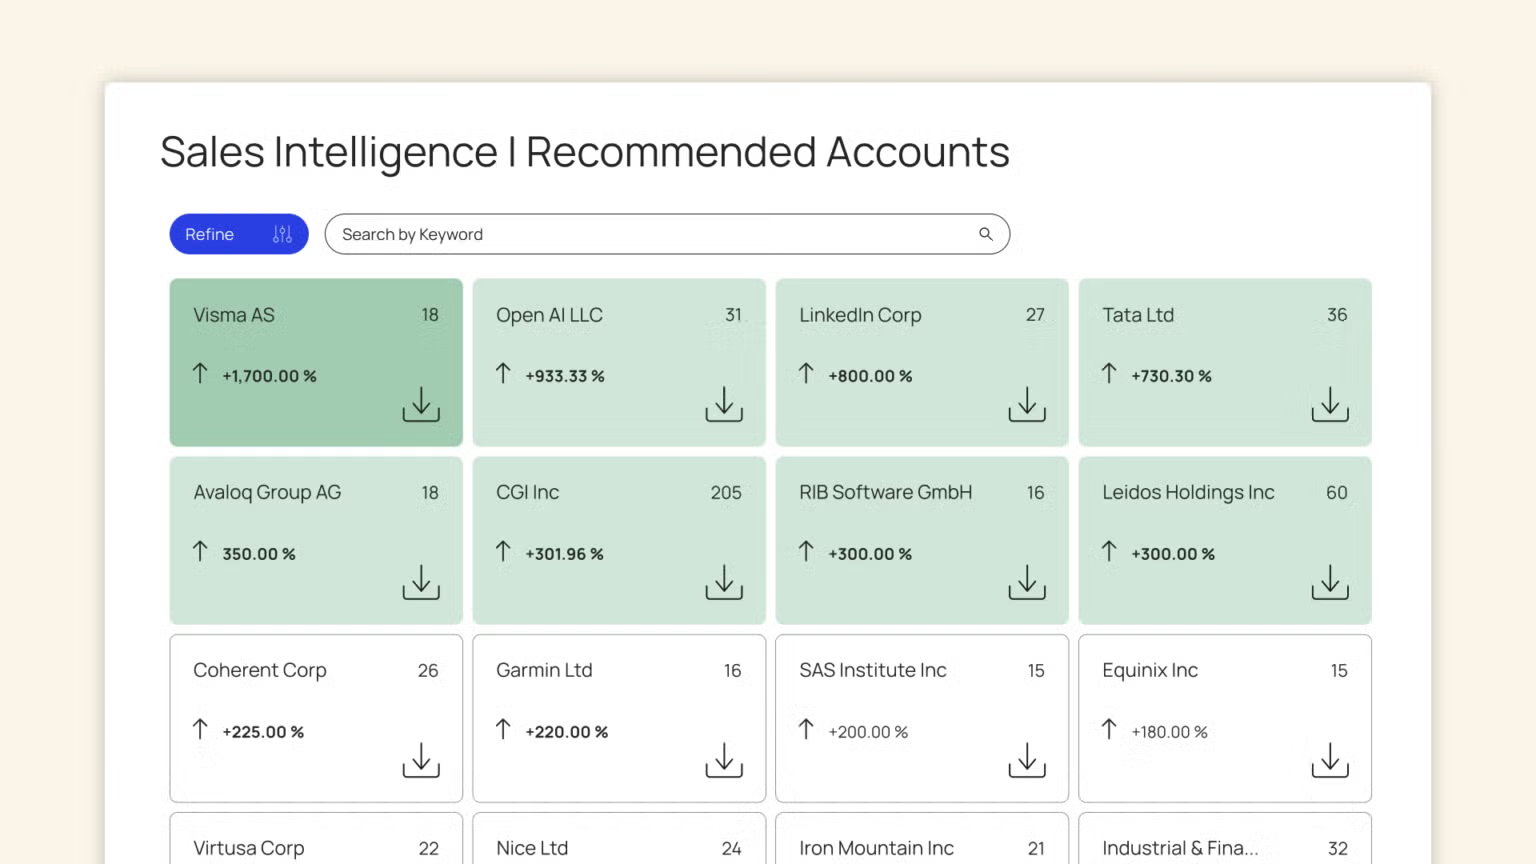Open the Industrial & Fina... card

point(1225,838)
